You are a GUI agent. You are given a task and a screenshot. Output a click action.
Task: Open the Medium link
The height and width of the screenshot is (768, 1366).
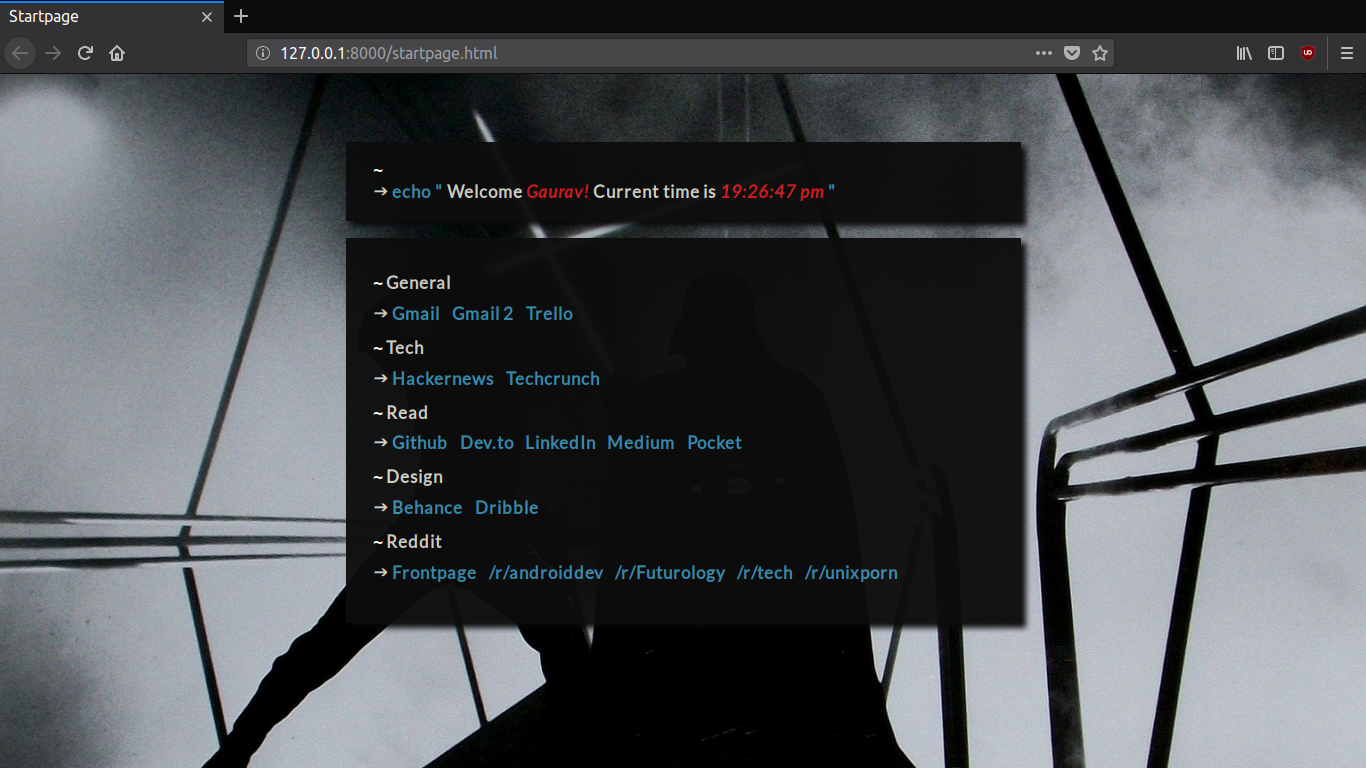tap(641, 442)
